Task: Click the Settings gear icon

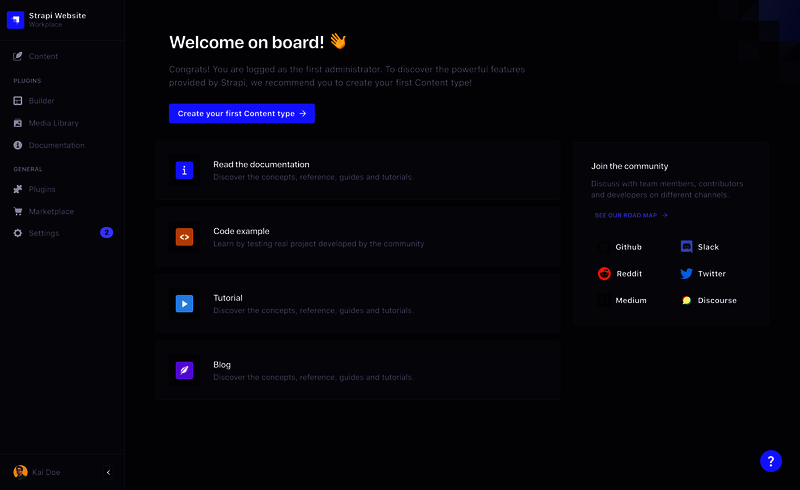Action: 18,233
